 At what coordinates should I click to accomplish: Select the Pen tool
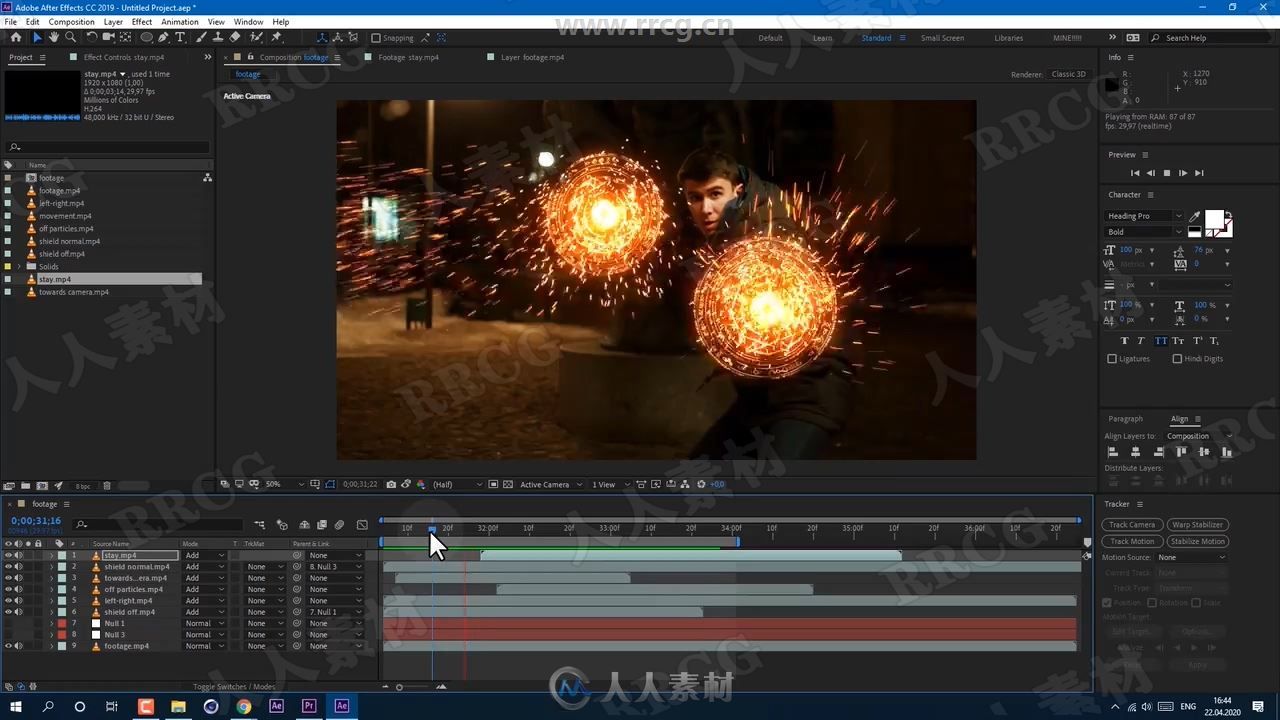click(x=164, y=37)
